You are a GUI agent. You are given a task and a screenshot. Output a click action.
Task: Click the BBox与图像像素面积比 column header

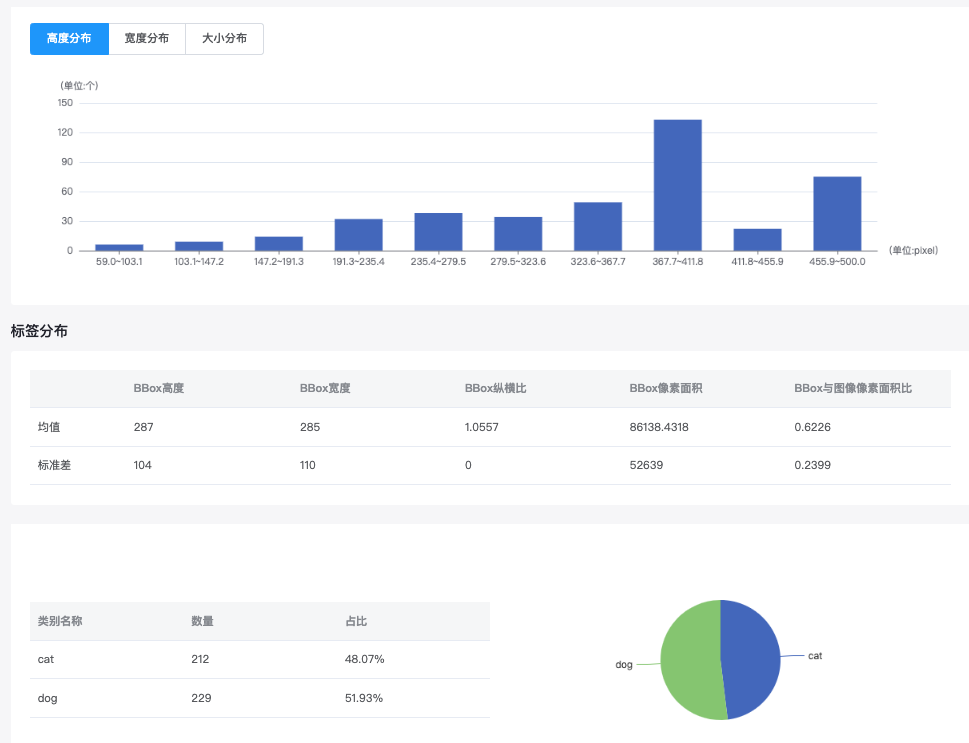click(x=853, y=388)
